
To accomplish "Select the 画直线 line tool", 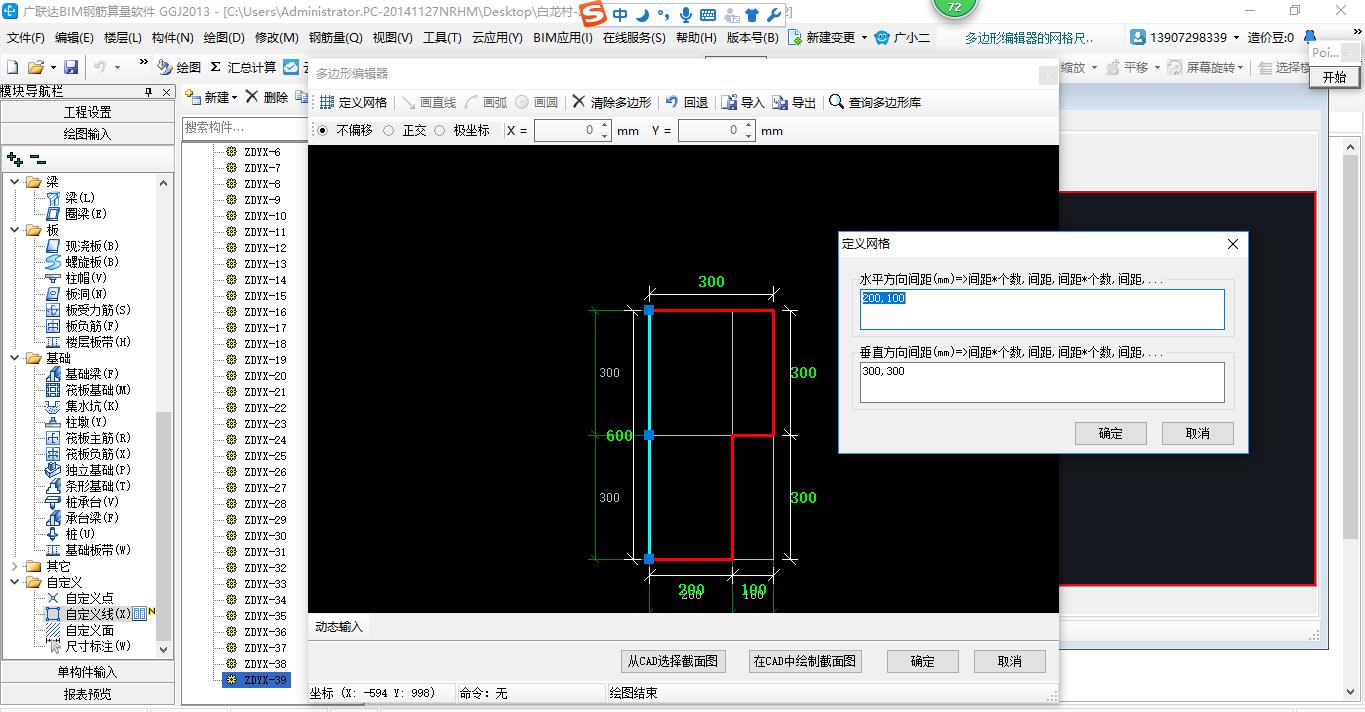I will (429, 102).
